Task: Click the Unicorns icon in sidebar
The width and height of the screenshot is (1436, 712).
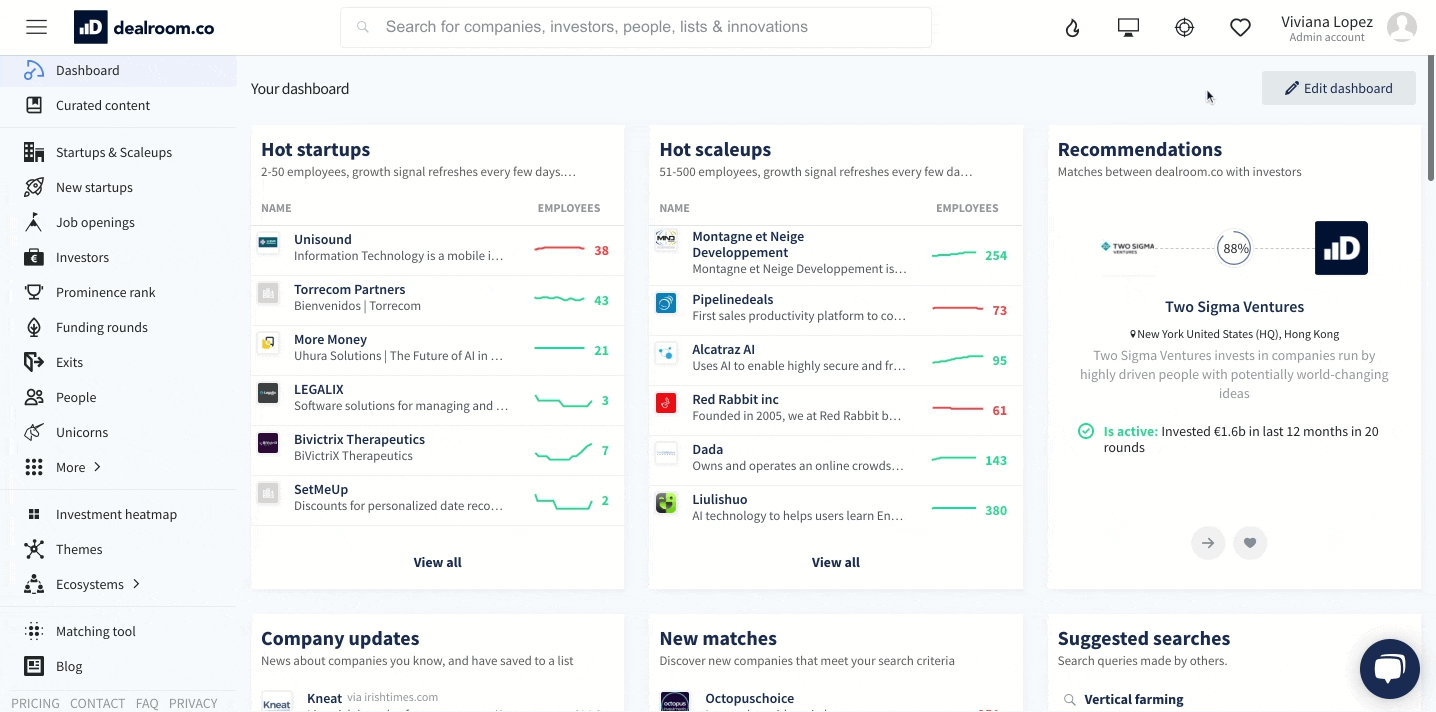Action: pos(34,432)
